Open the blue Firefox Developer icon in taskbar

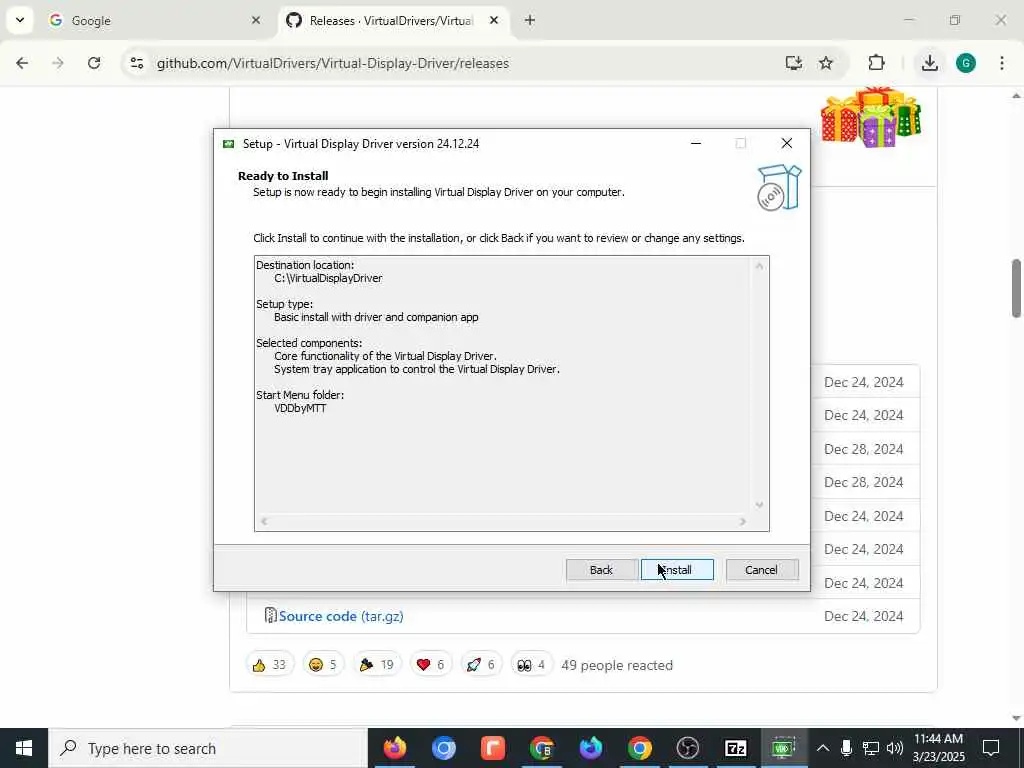(x=590, y=748)
